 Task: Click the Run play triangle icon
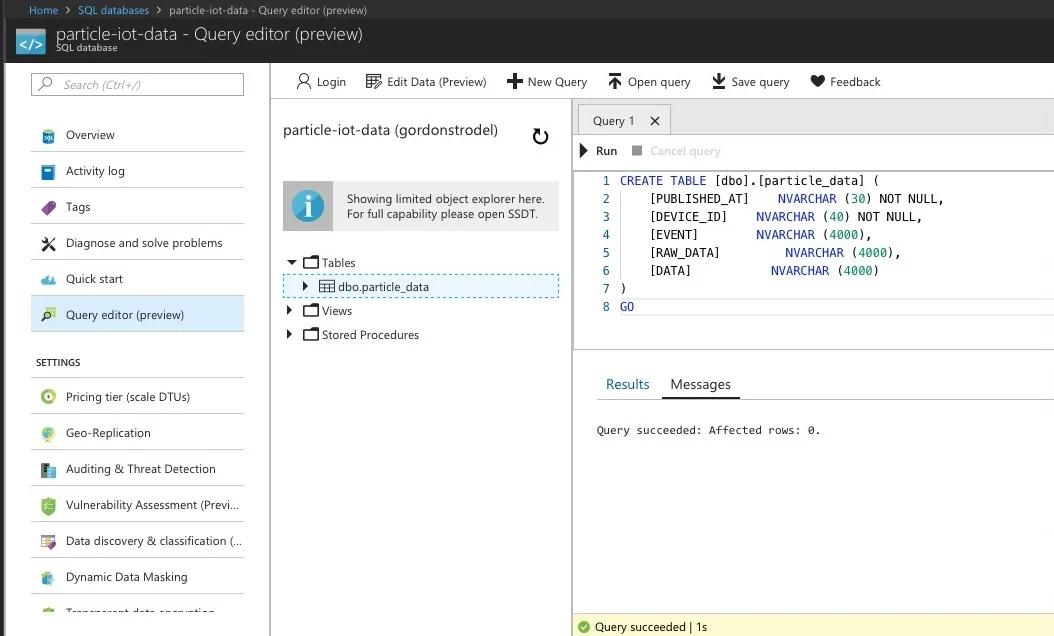point(583,151)
